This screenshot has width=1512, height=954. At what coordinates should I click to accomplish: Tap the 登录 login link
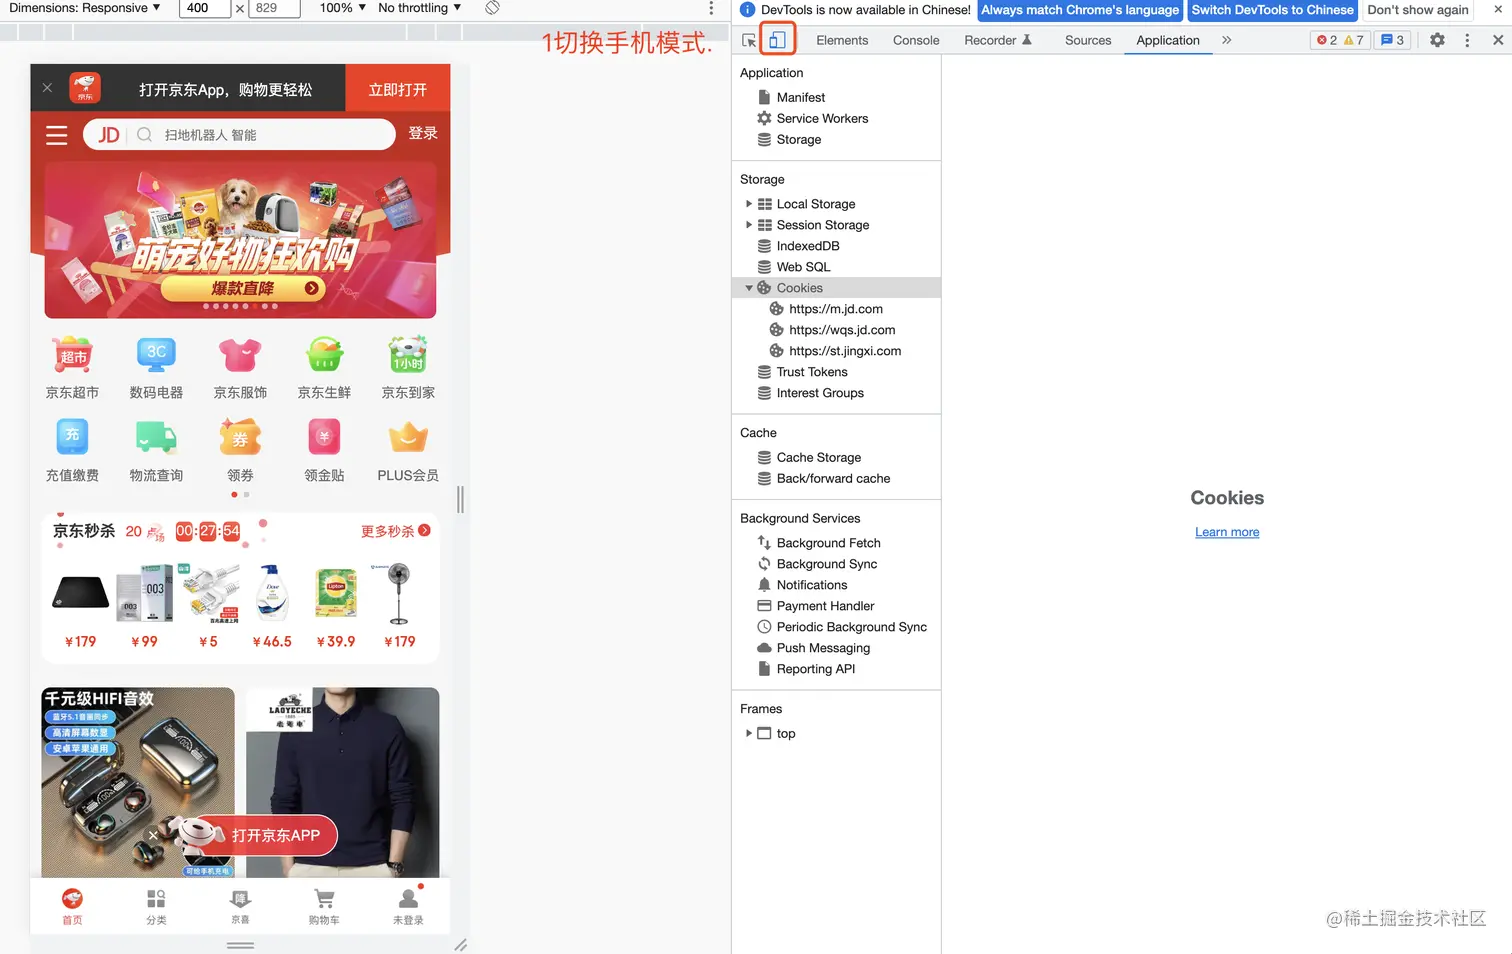423,133
